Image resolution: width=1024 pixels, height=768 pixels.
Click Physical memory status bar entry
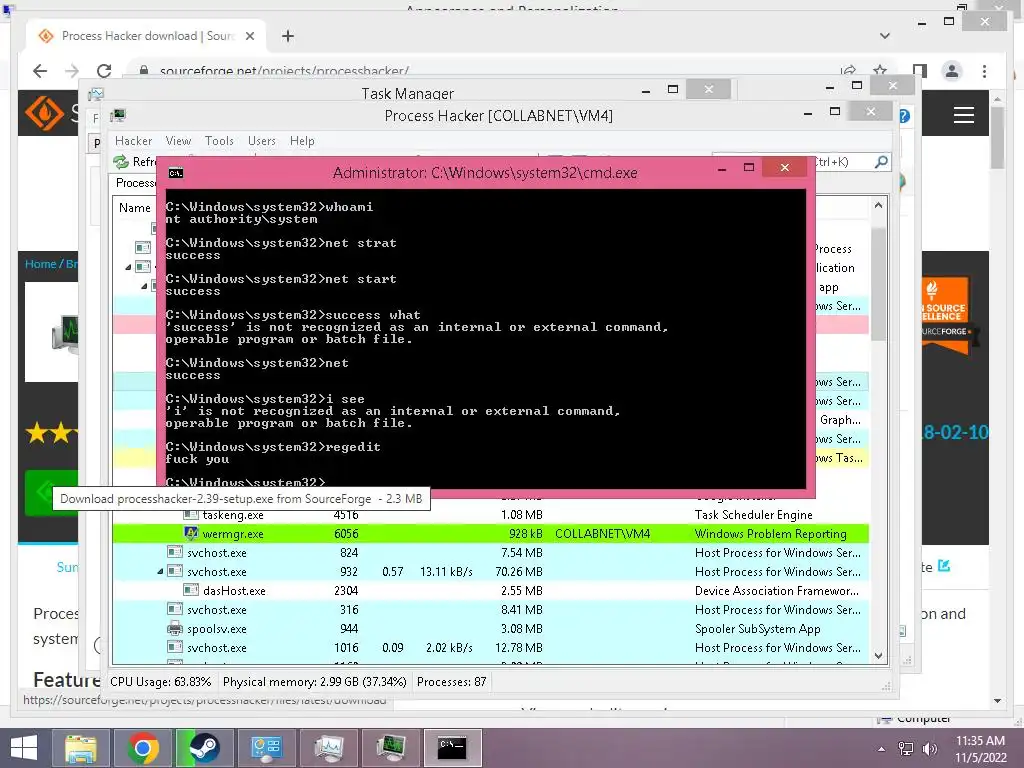315,682
